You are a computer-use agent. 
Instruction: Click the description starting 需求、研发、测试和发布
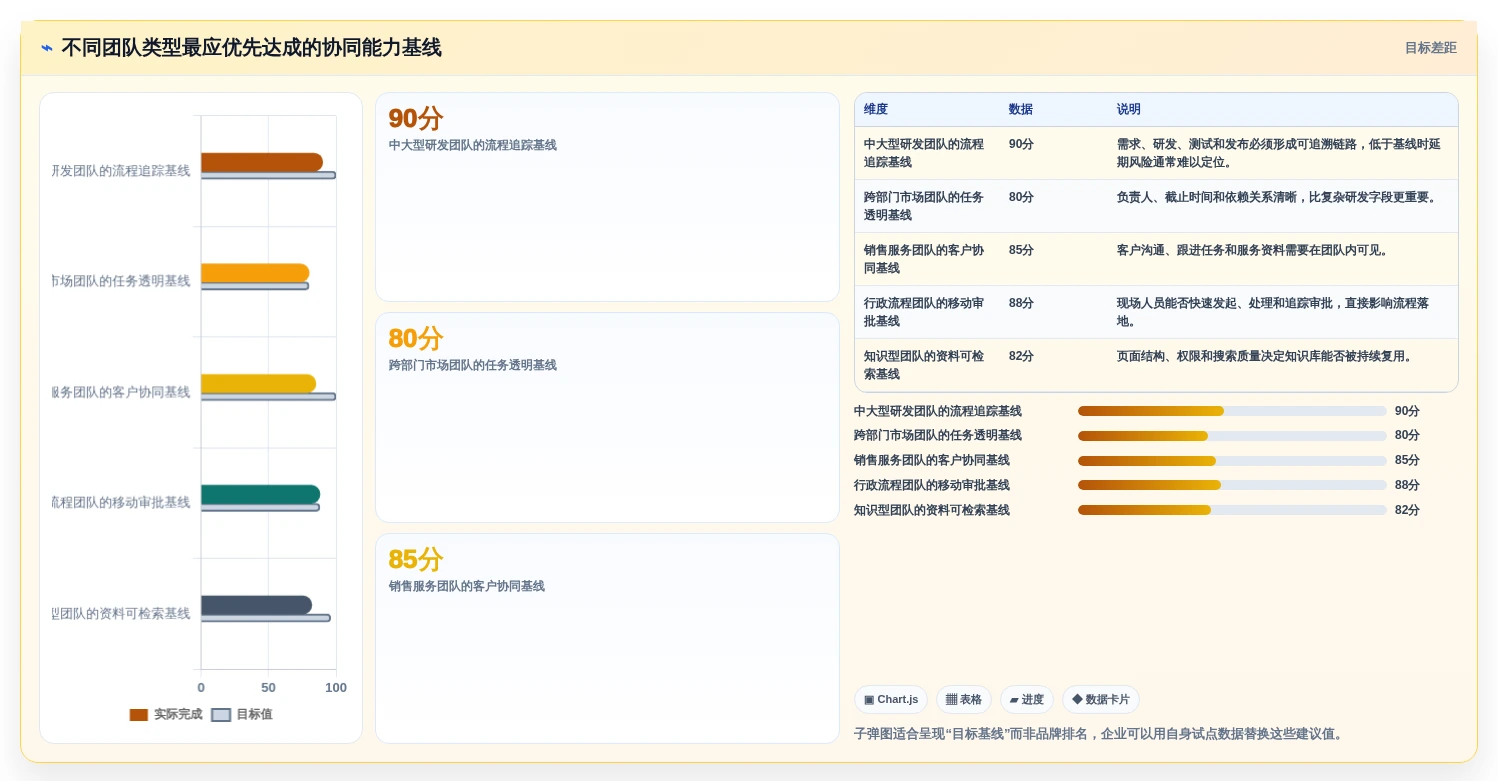tap(1279, 153)
